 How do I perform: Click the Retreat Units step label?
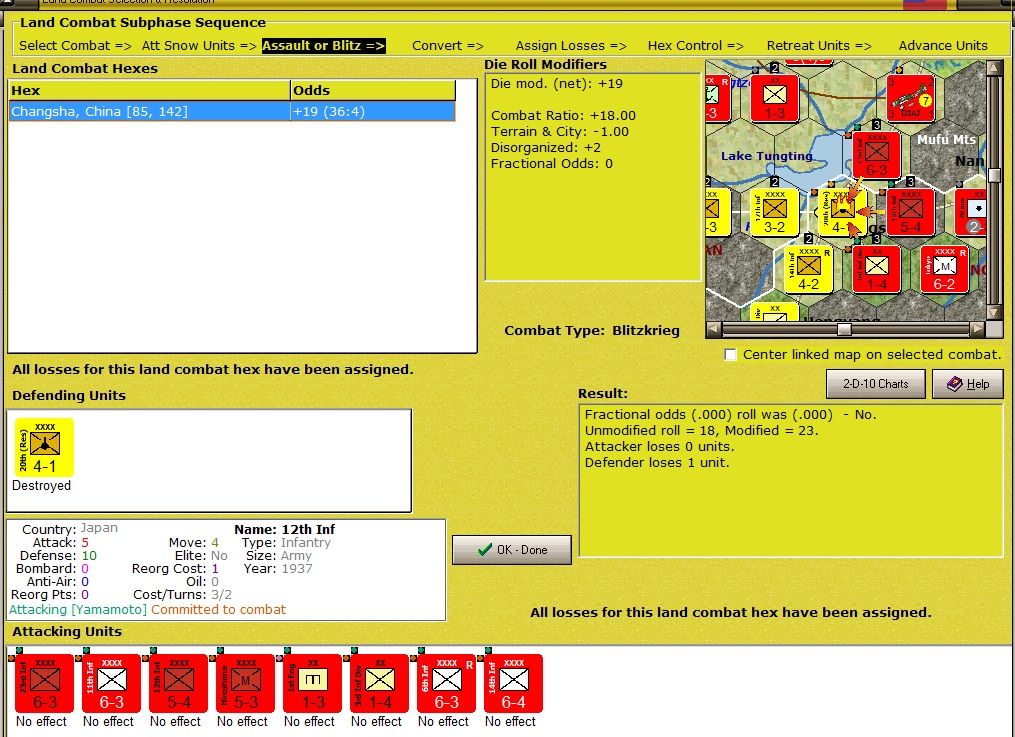point(819,45)
